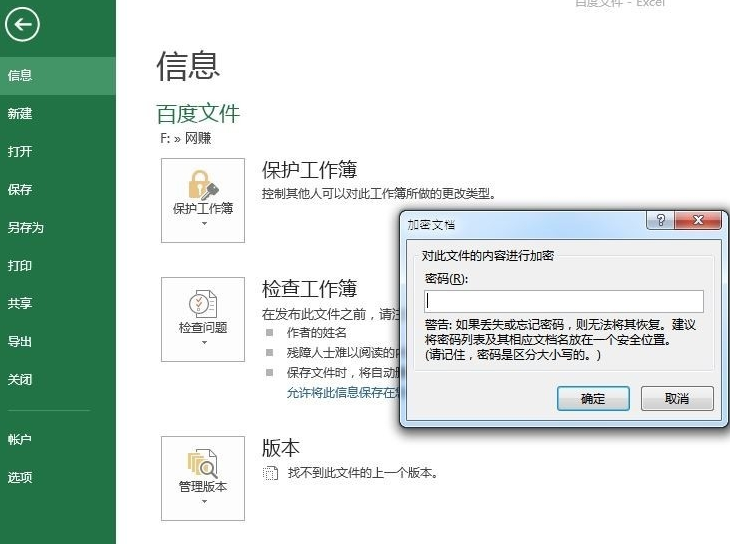Expand the 保护工作簿 dropdown arrow

pyautogui.click(x=204, y=224)
